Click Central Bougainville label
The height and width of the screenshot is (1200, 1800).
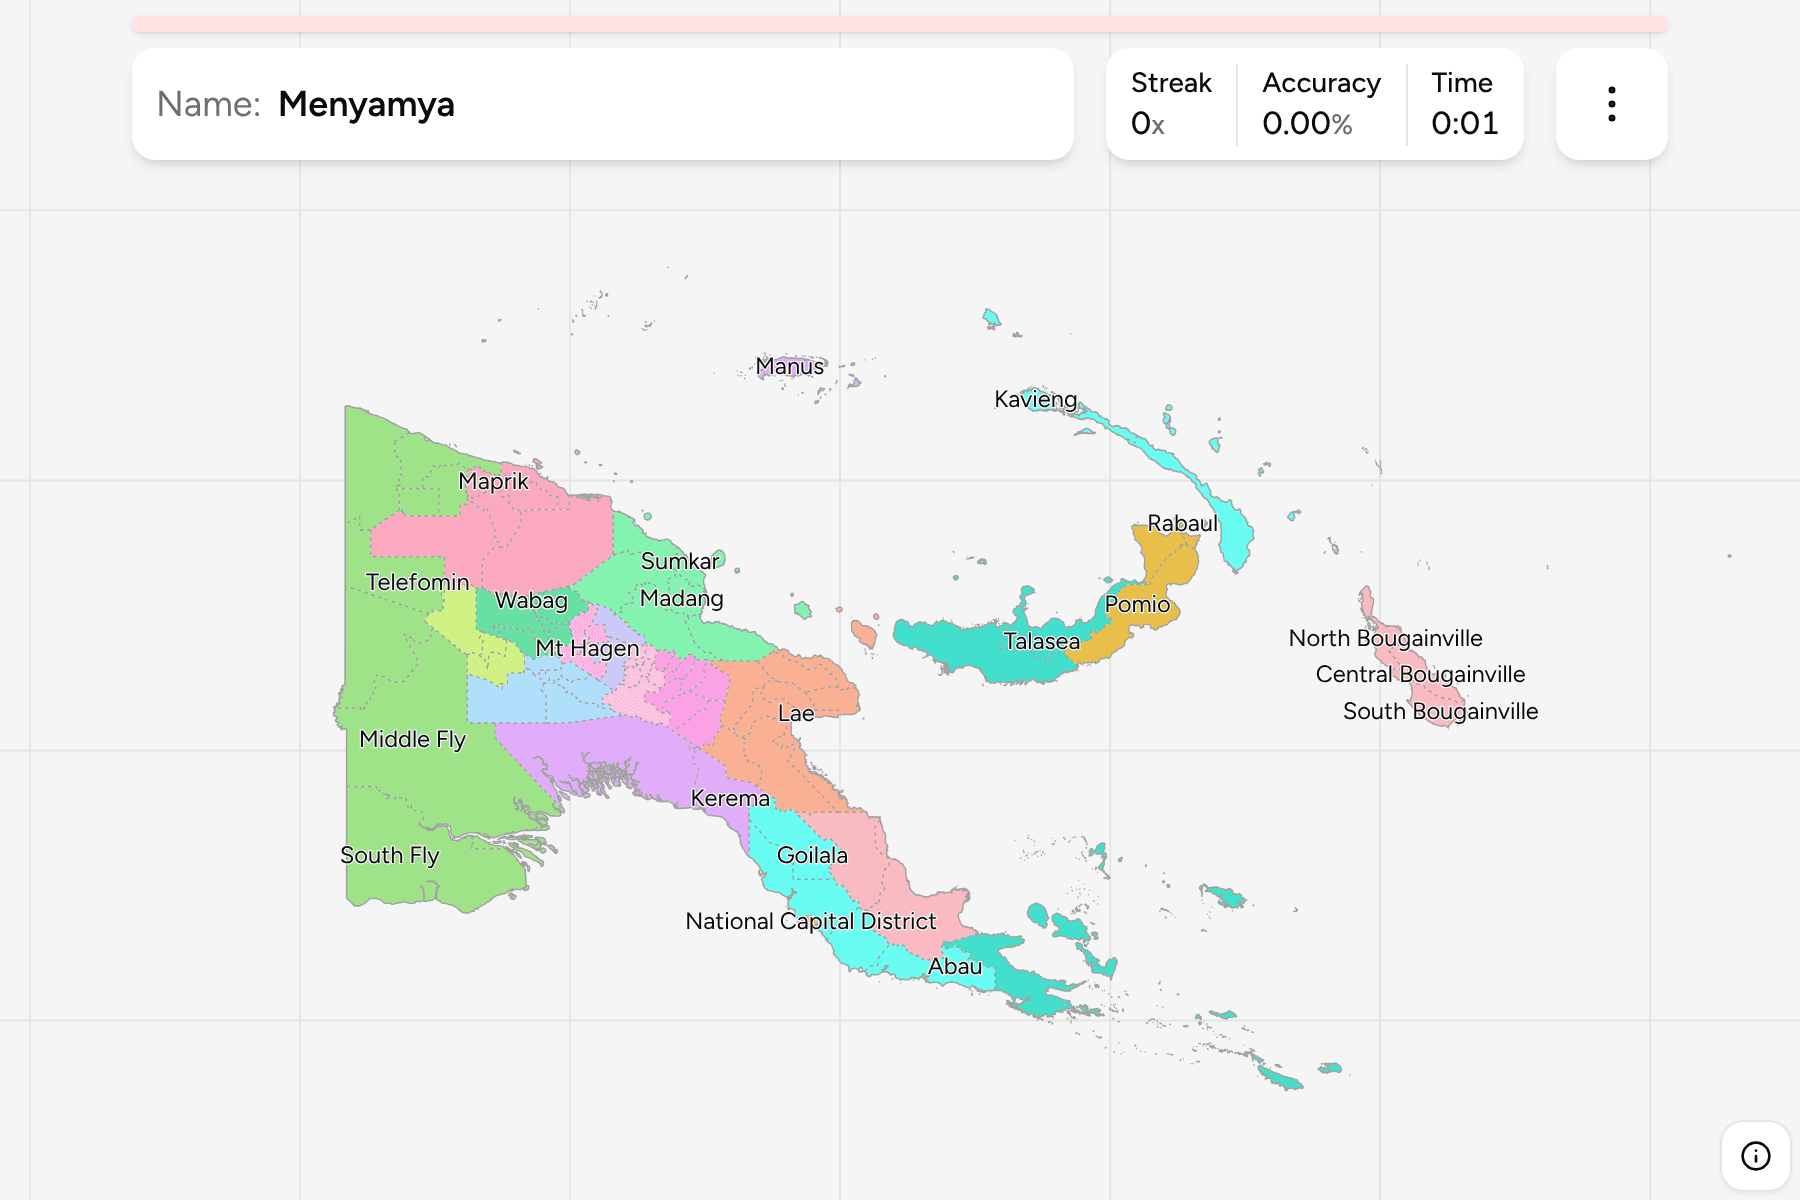tap(1420, 674)
